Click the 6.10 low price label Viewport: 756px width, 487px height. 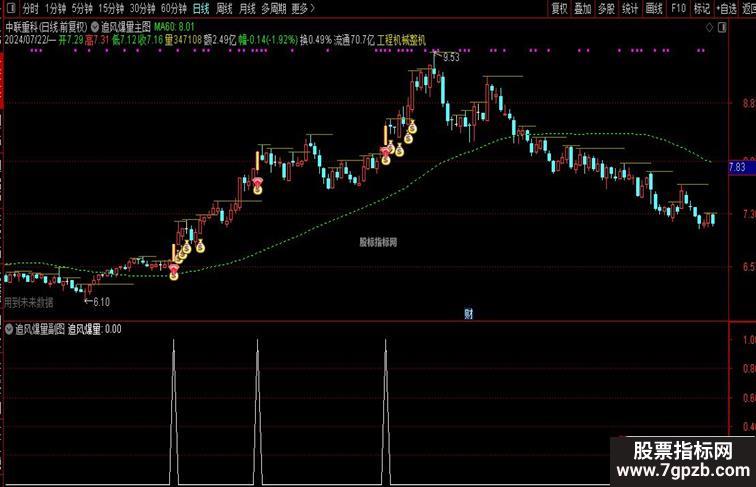click(101, 302)
